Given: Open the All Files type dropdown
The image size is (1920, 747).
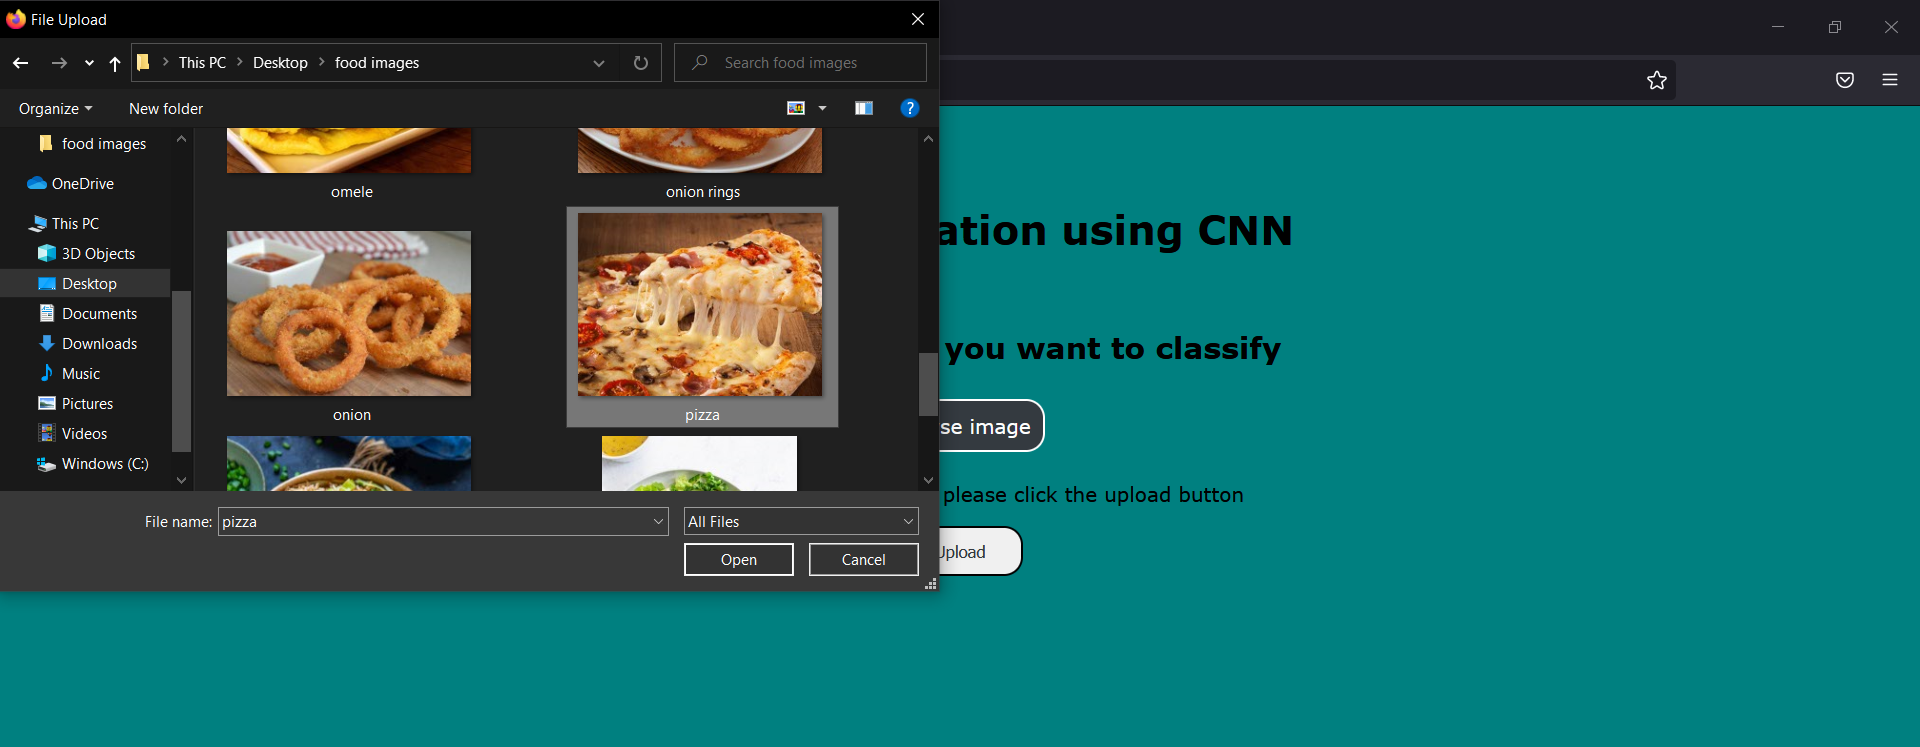Looking at the screenshot, I should pos(801,522).
